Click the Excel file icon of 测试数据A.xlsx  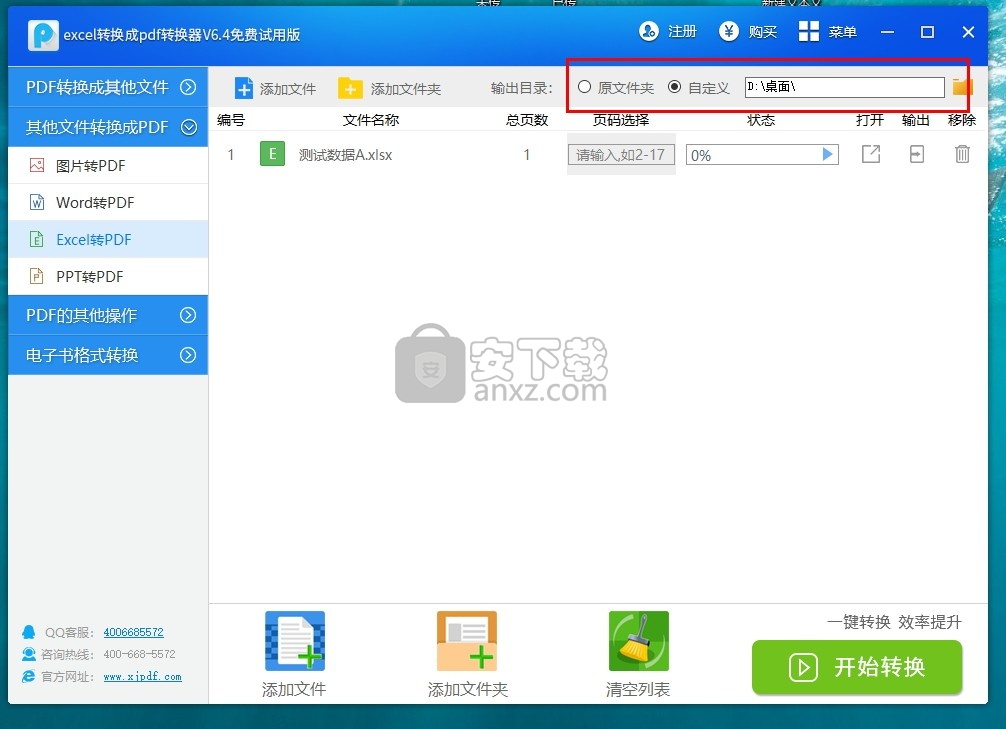click(x=272, y=154)
